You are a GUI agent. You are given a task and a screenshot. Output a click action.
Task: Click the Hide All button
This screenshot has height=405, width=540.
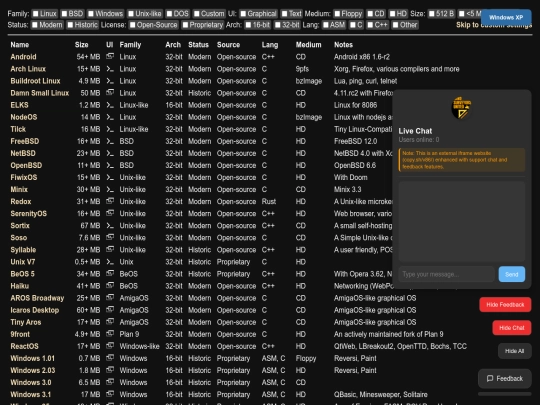pos(515,351)
